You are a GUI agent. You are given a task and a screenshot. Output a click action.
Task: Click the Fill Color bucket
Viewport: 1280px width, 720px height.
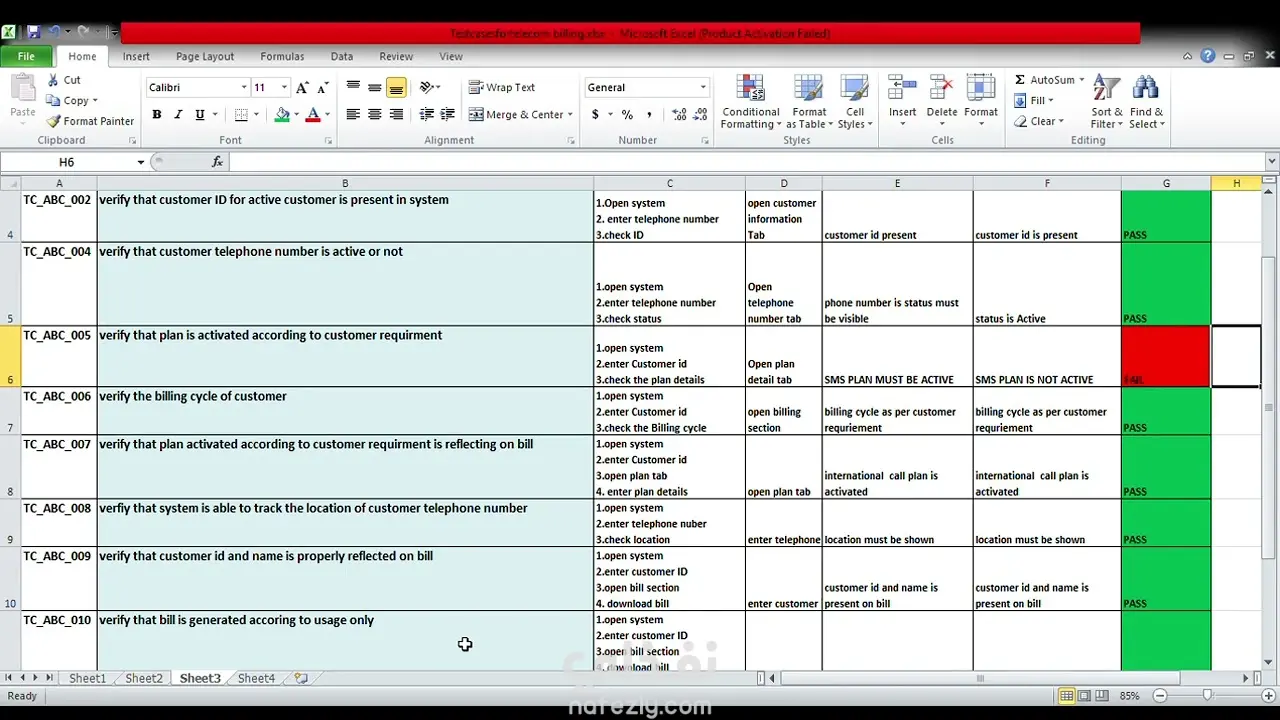(282, 115)
